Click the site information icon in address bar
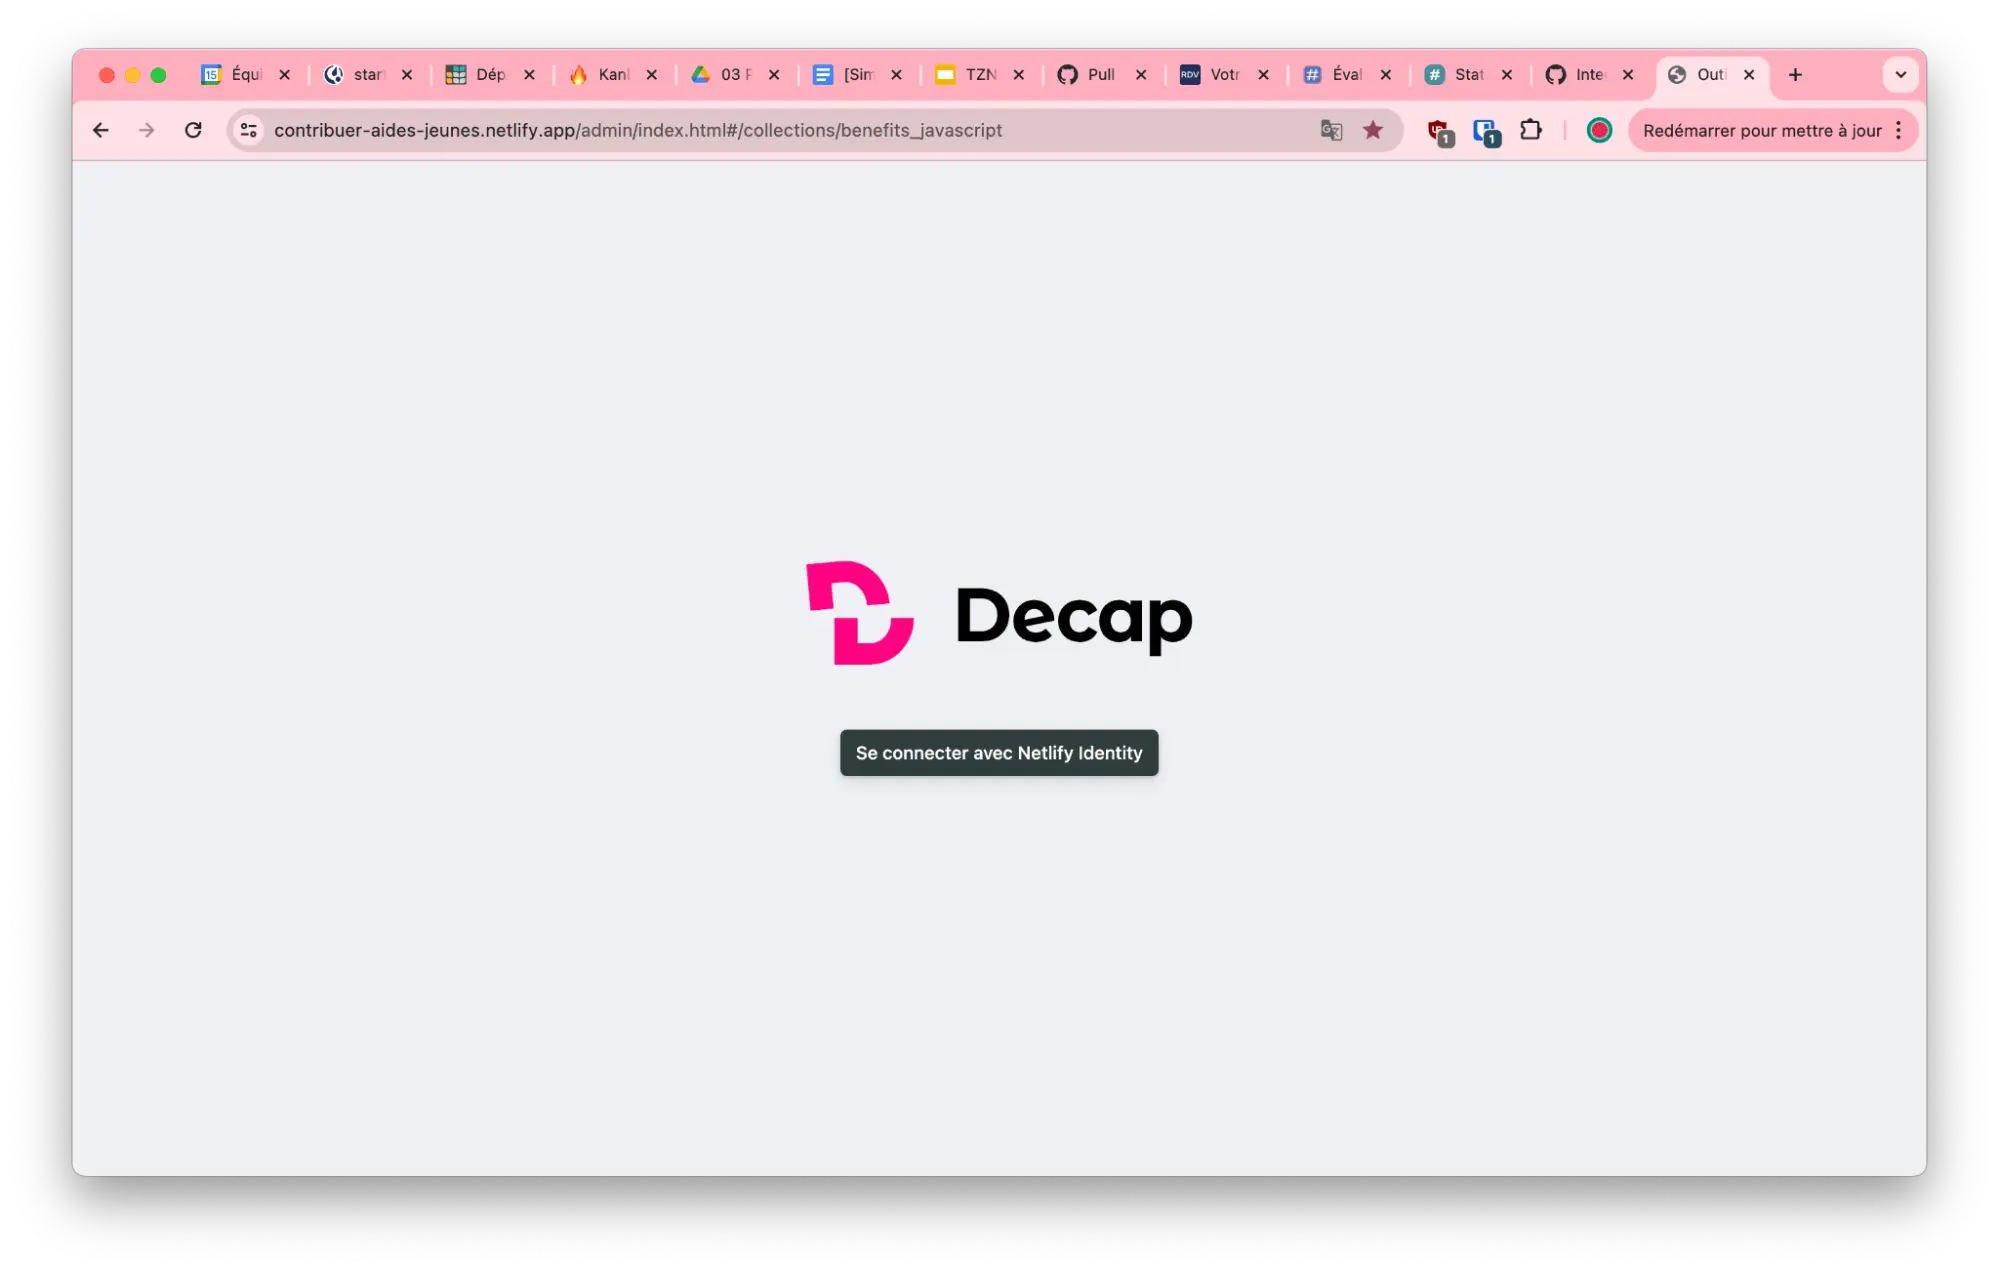Screen dimensions: 1999x1271 click(247, 130)
